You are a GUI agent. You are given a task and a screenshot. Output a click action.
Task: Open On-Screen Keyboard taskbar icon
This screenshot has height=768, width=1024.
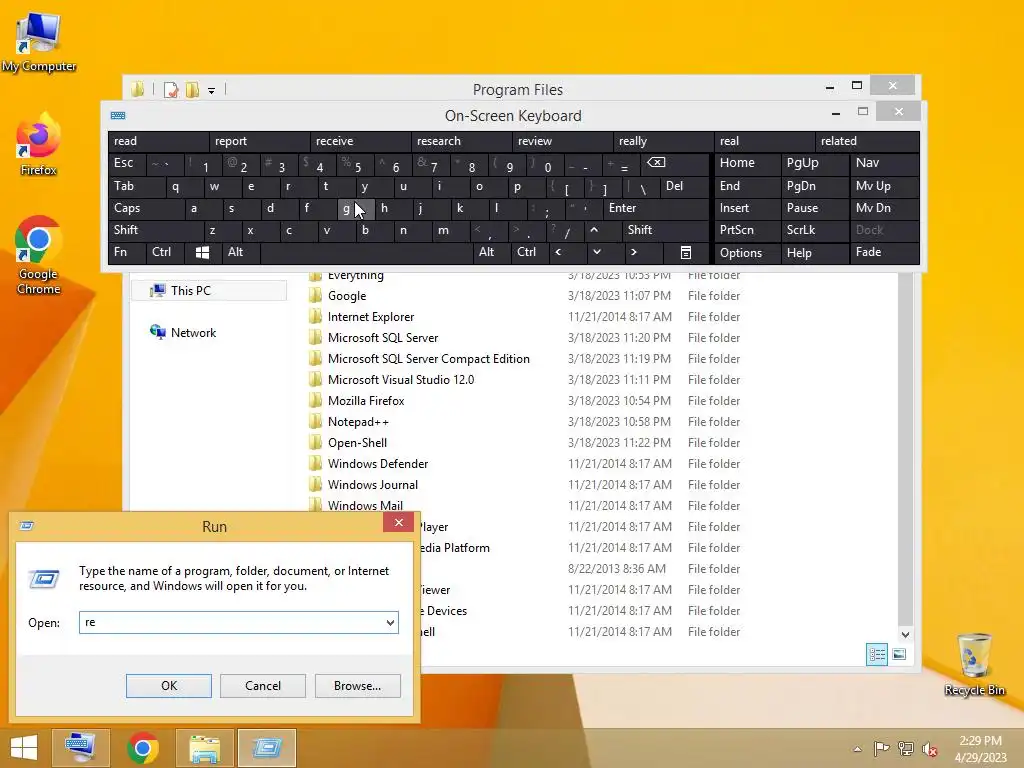(80, 748)
